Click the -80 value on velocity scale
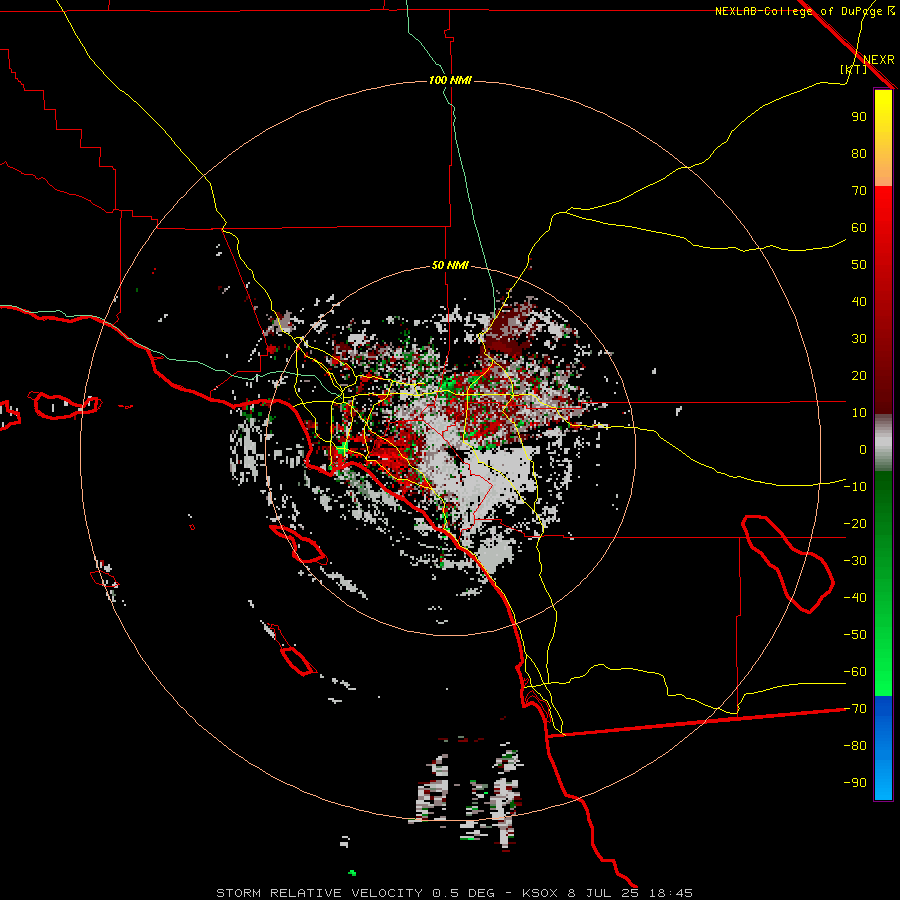This screenshot has width=900, height=900. coord(855,746)
